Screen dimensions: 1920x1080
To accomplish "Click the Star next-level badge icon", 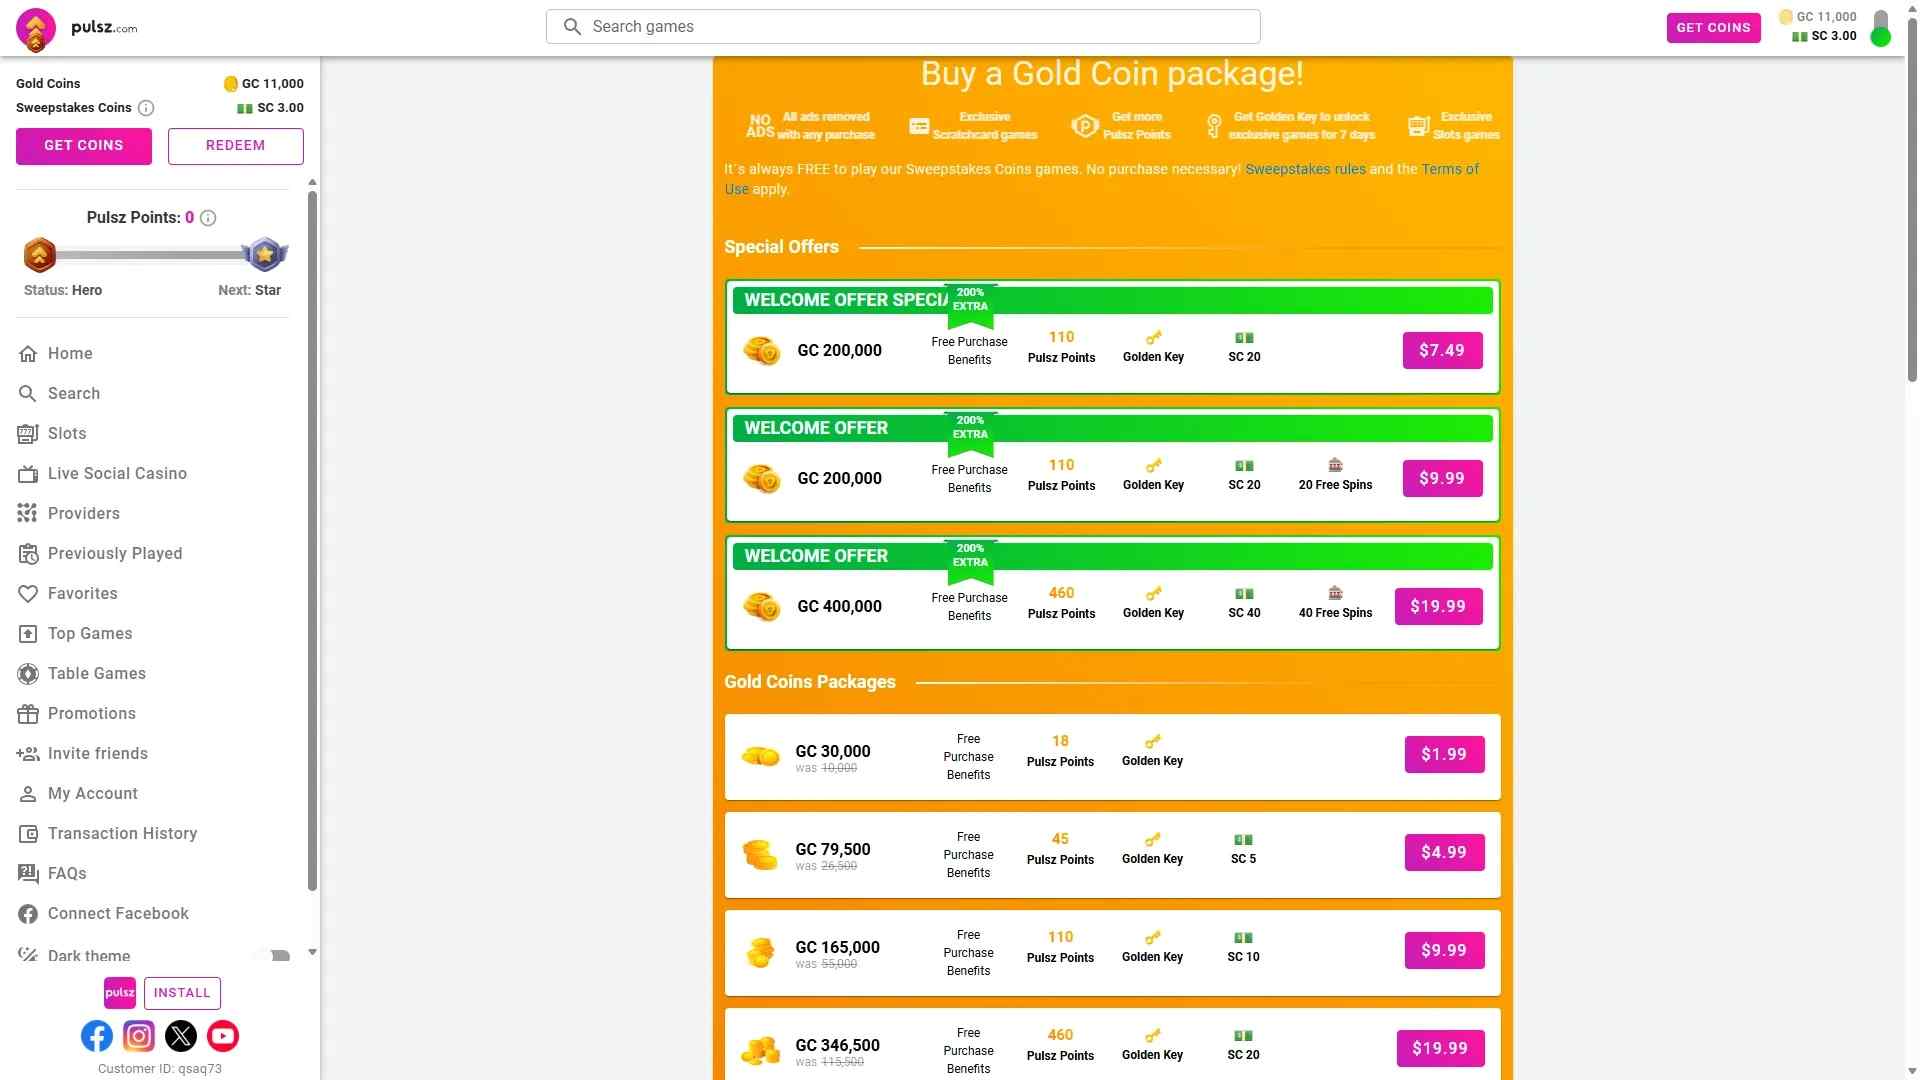I will [x=265, y=255].
